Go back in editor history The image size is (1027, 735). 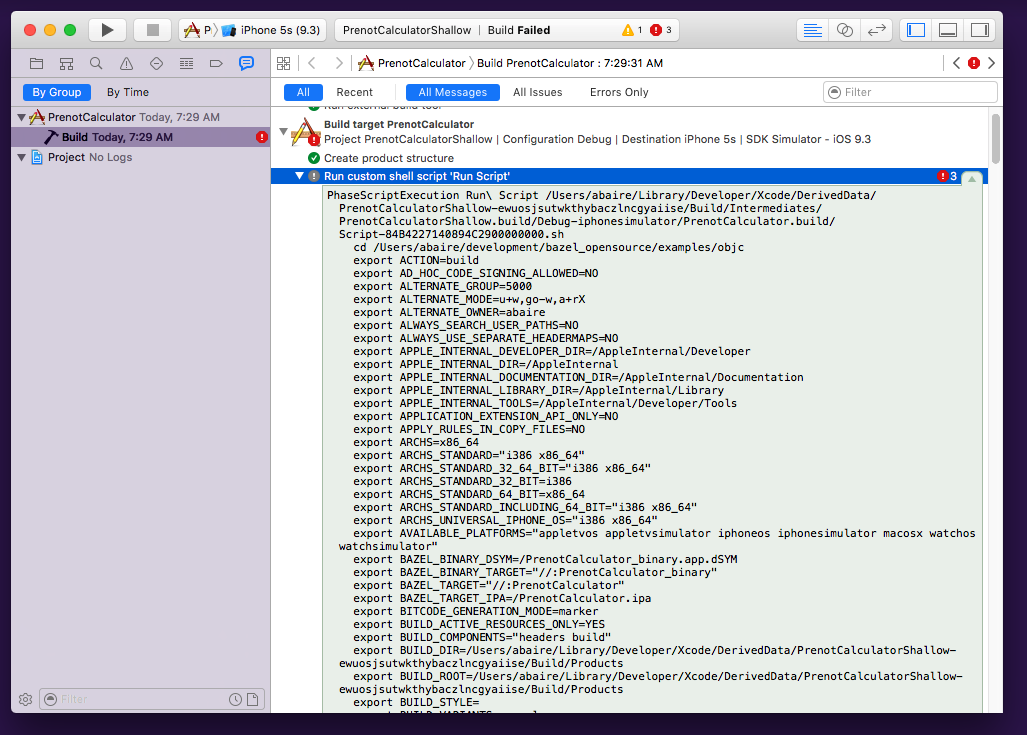click(312, 64)
